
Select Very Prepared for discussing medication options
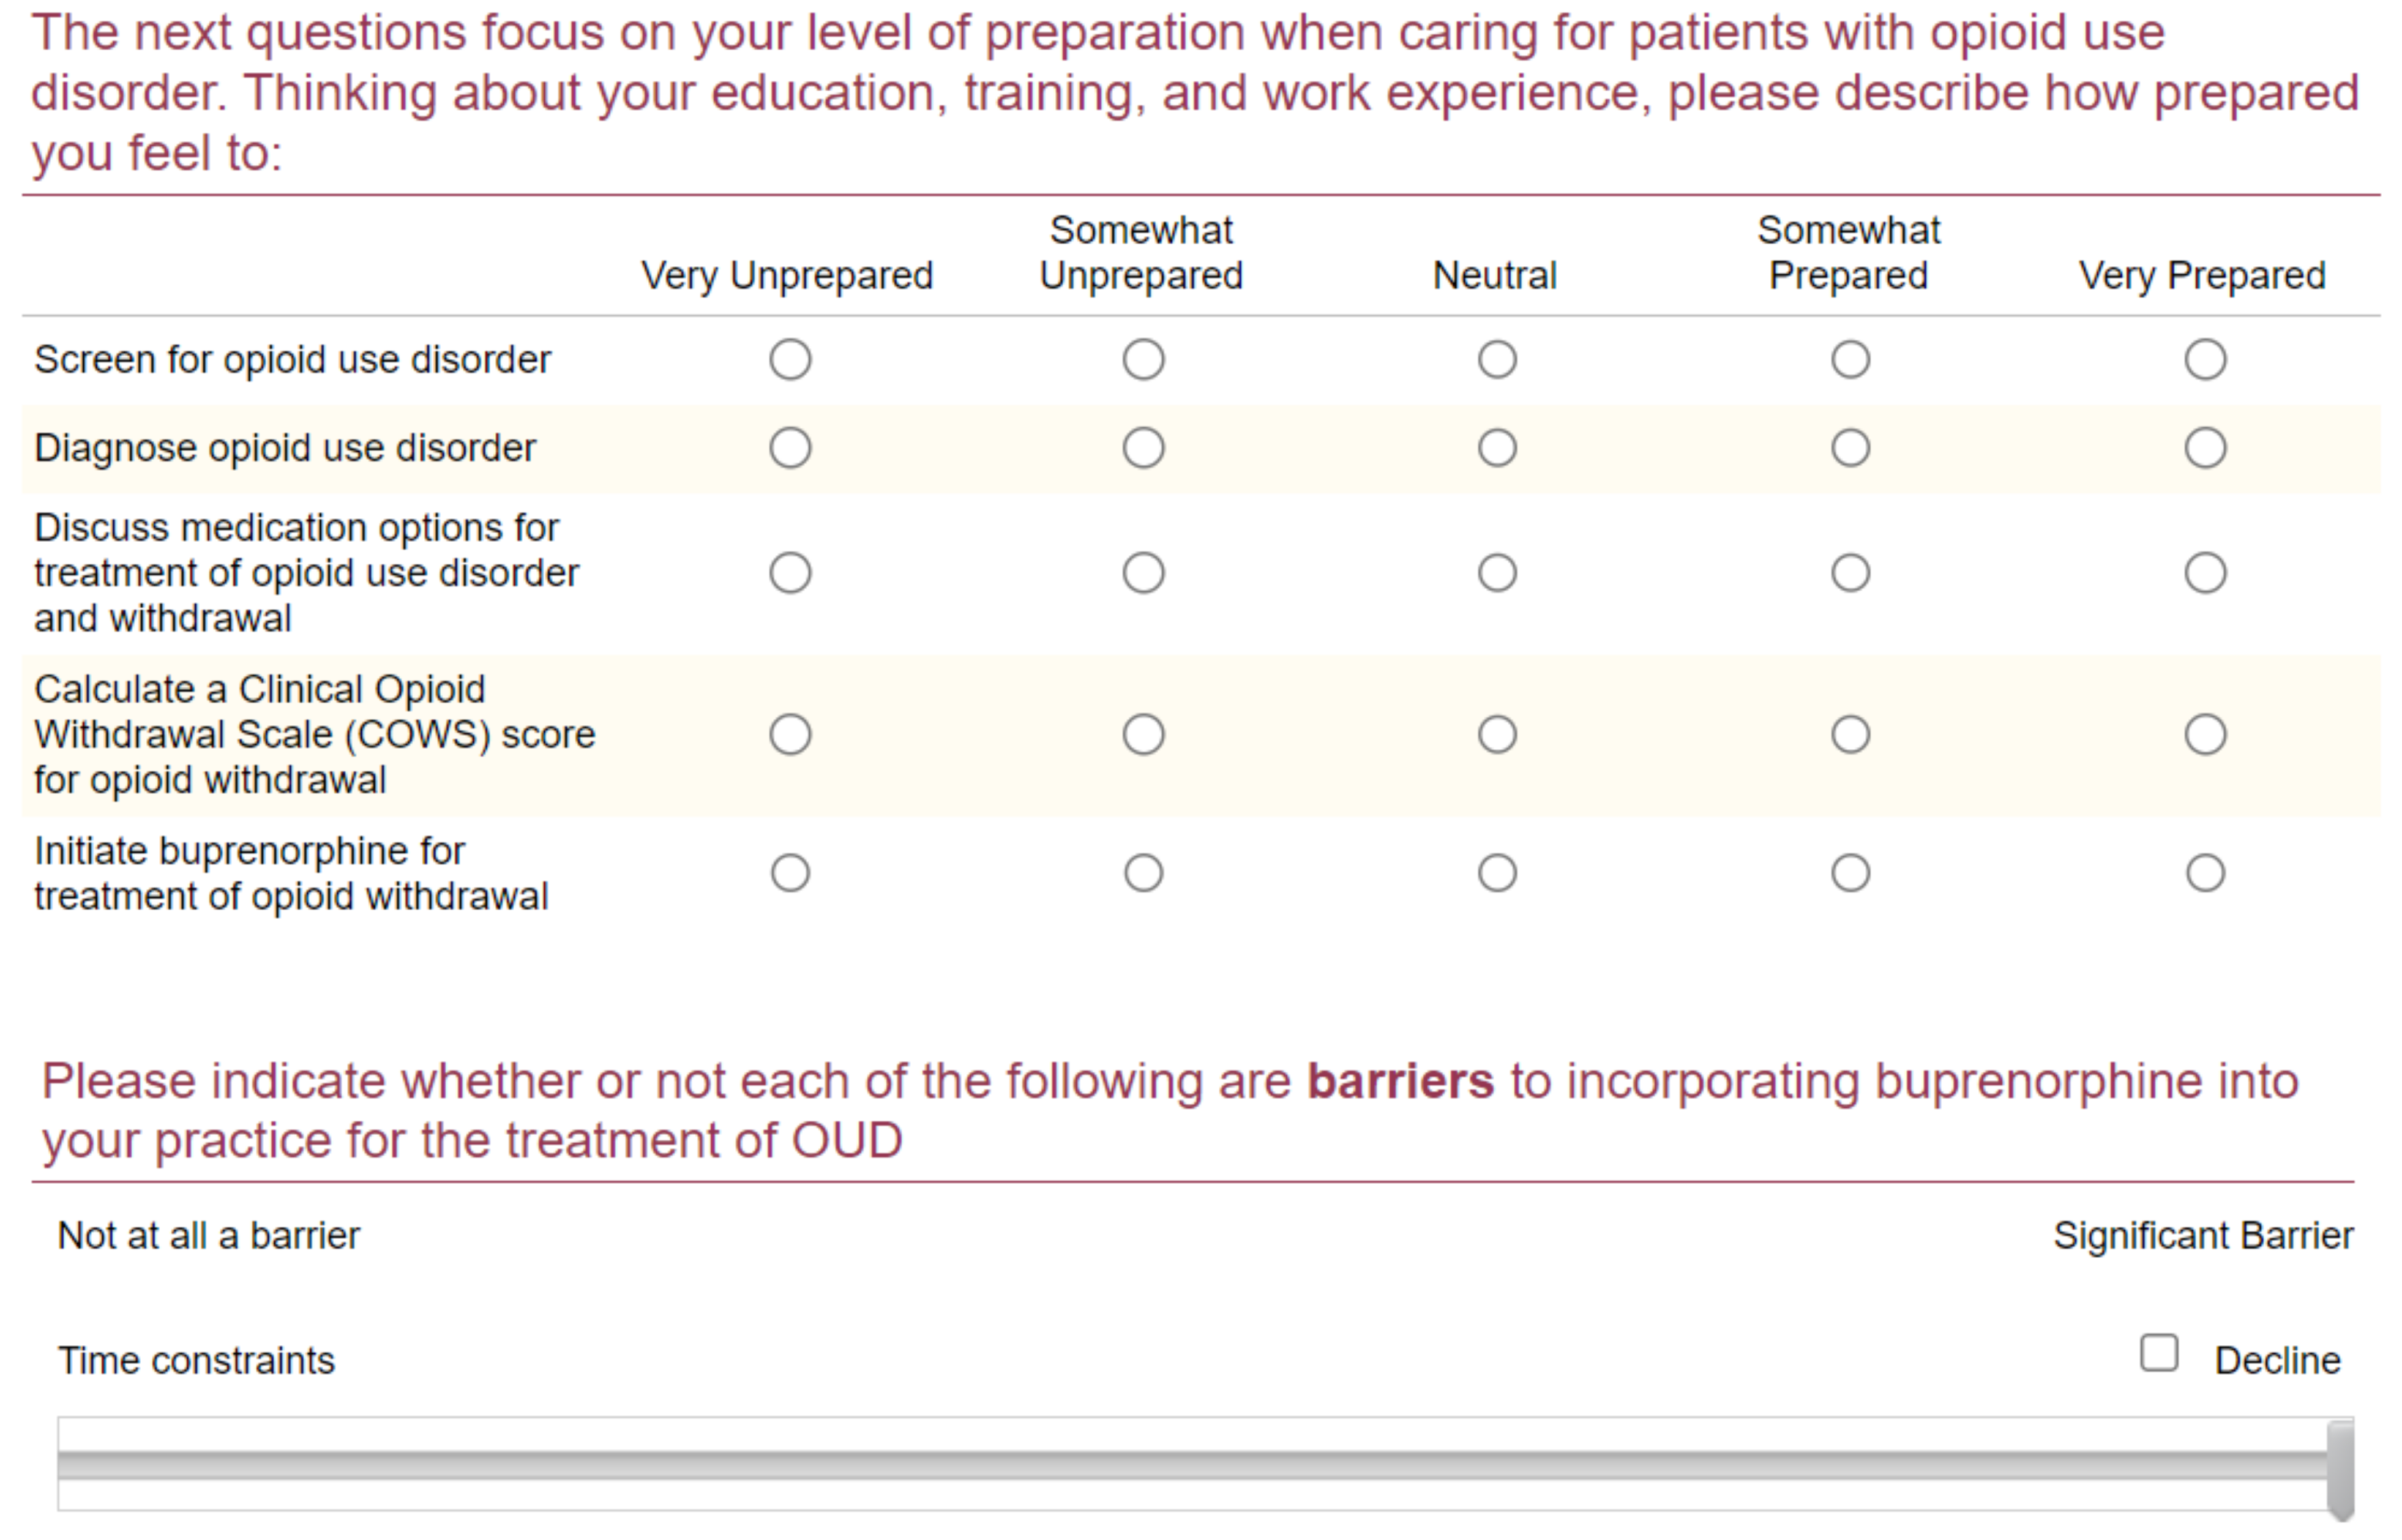(x=2205, y=572)
